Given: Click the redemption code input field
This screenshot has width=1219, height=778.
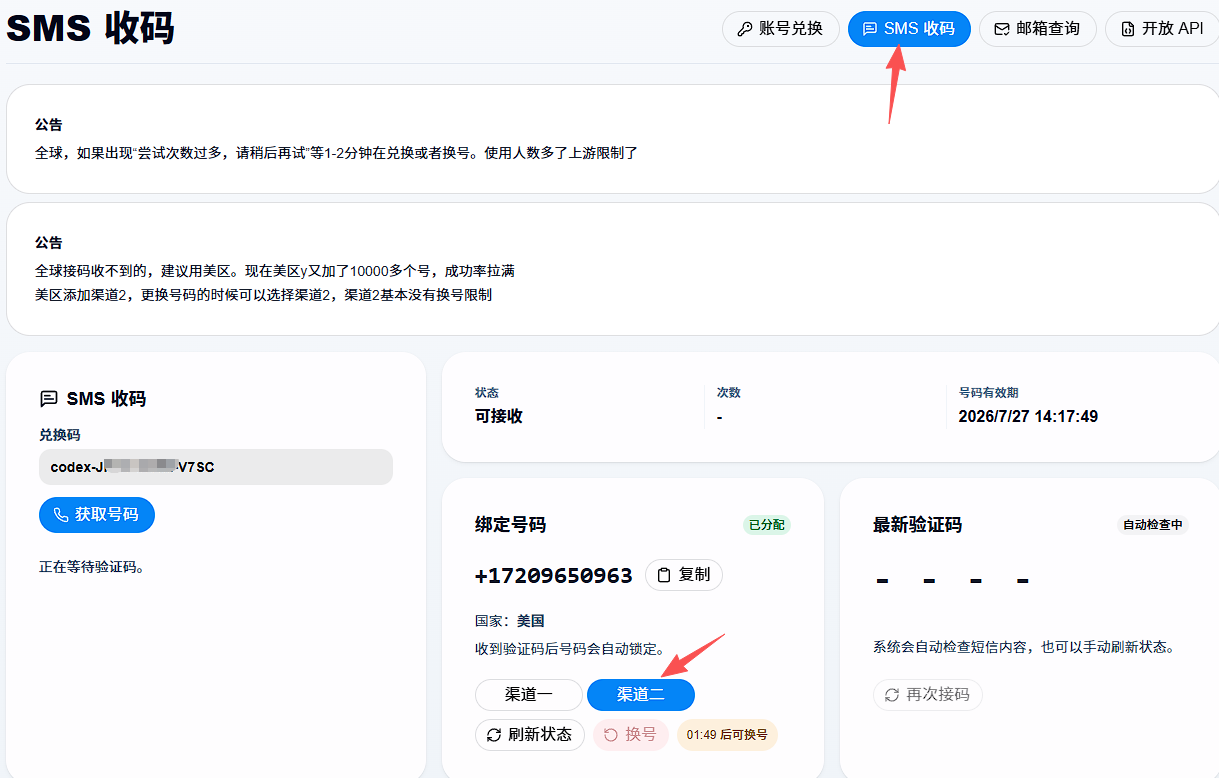Looking at the screenshot, I should pos(216,467).
